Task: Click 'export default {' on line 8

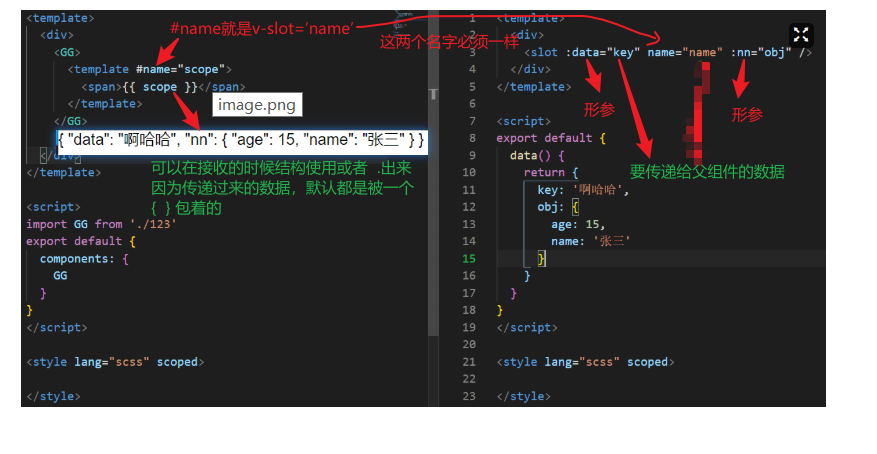Action: point(551,138)
